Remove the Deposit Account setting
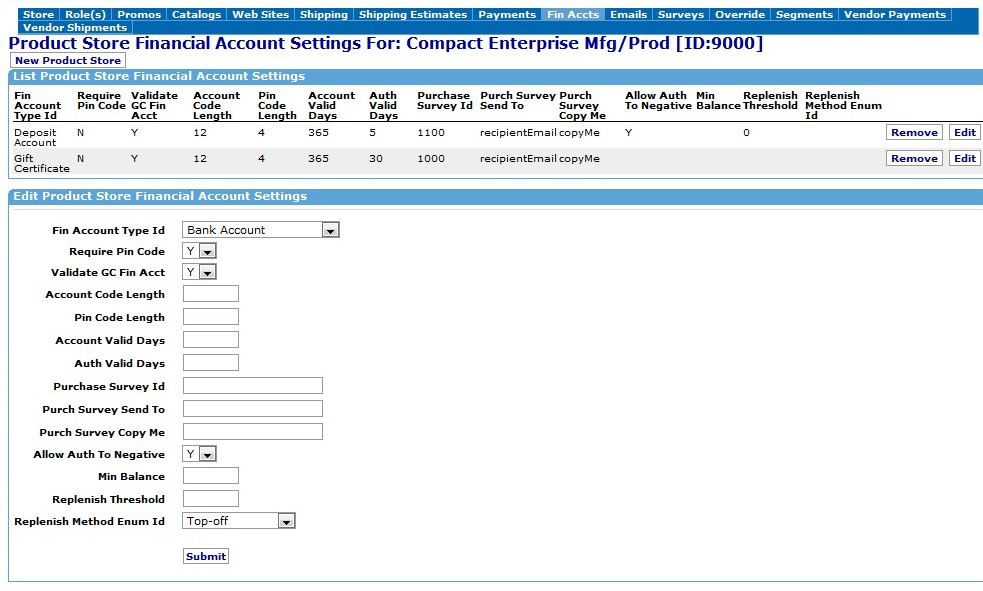Image resolution: width=983 pixels, height=591 pixels. coord(914,132)
